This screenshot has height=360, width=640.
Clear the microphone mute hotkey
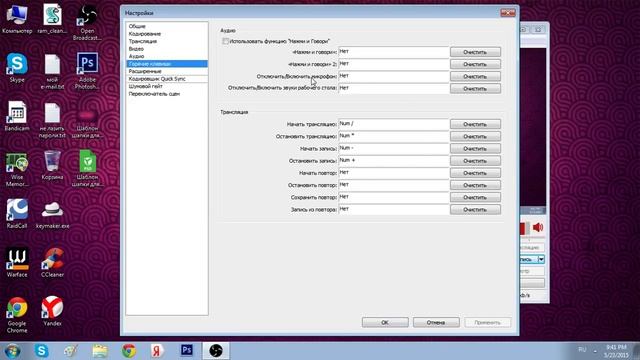[x=475, y=76]
